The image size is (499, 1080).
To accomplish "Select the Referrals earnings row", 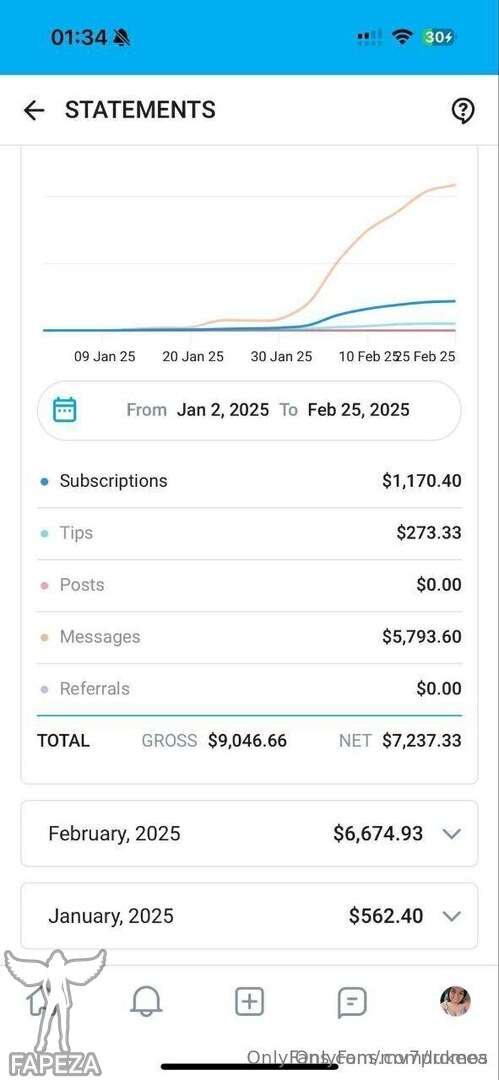I will point(250,689).
